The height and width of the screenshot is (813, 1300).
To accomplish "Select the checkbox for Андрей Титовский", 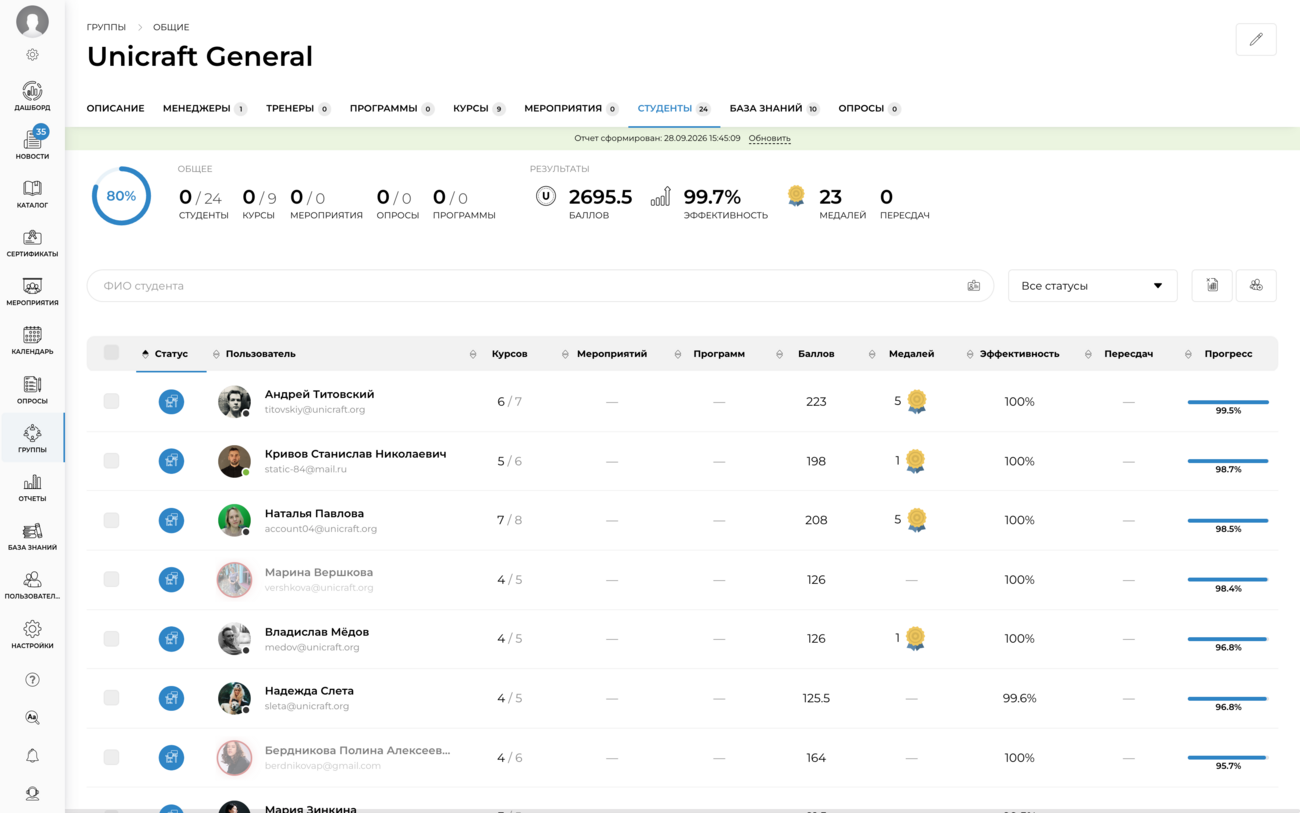I will (x=111, y=401).
